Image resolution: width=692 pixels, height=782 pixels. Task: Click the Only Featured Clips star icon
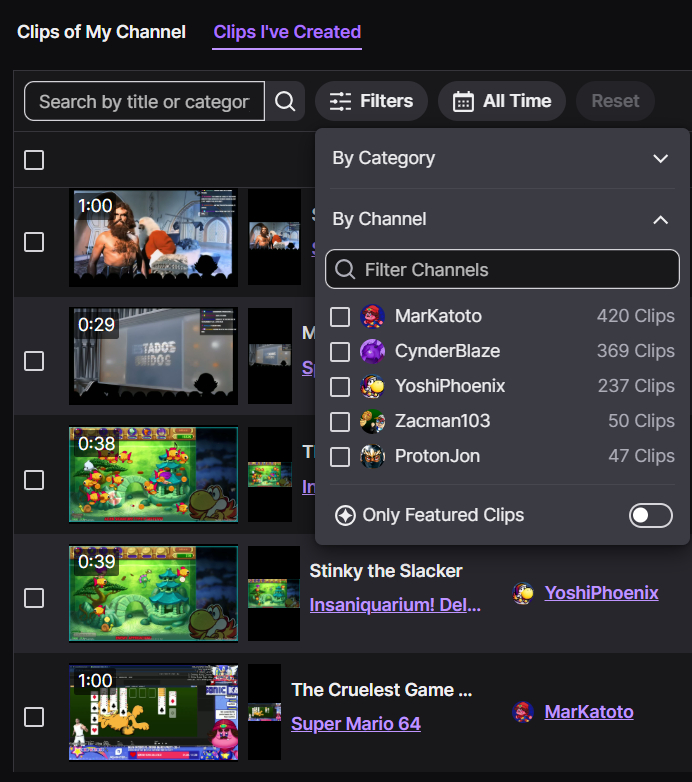pyautogui.click(x=345, y=515)
